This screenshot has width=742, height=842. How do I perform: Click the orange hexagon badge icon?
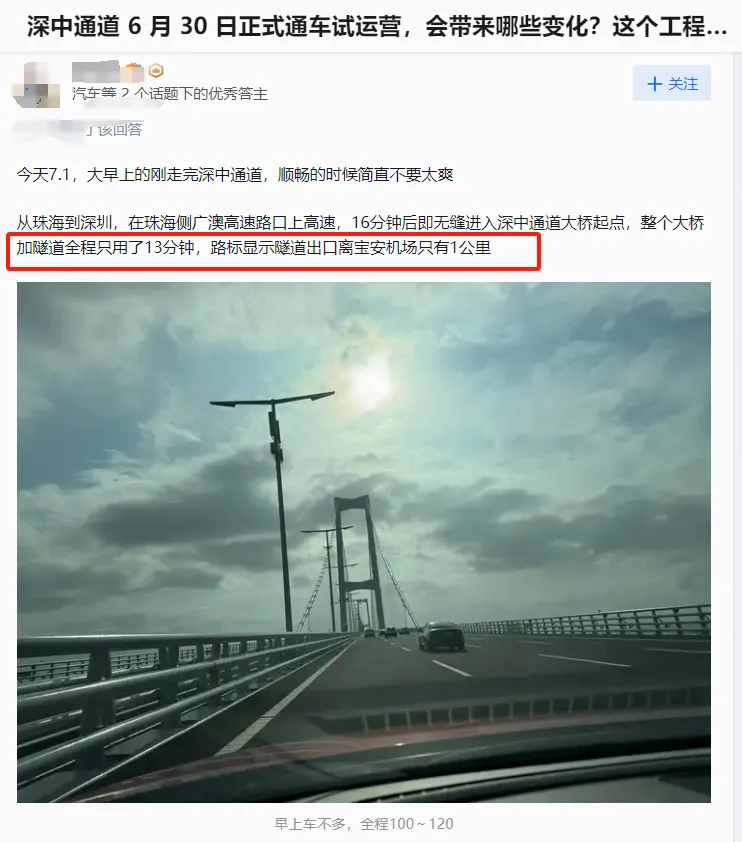tap(156, 70)
